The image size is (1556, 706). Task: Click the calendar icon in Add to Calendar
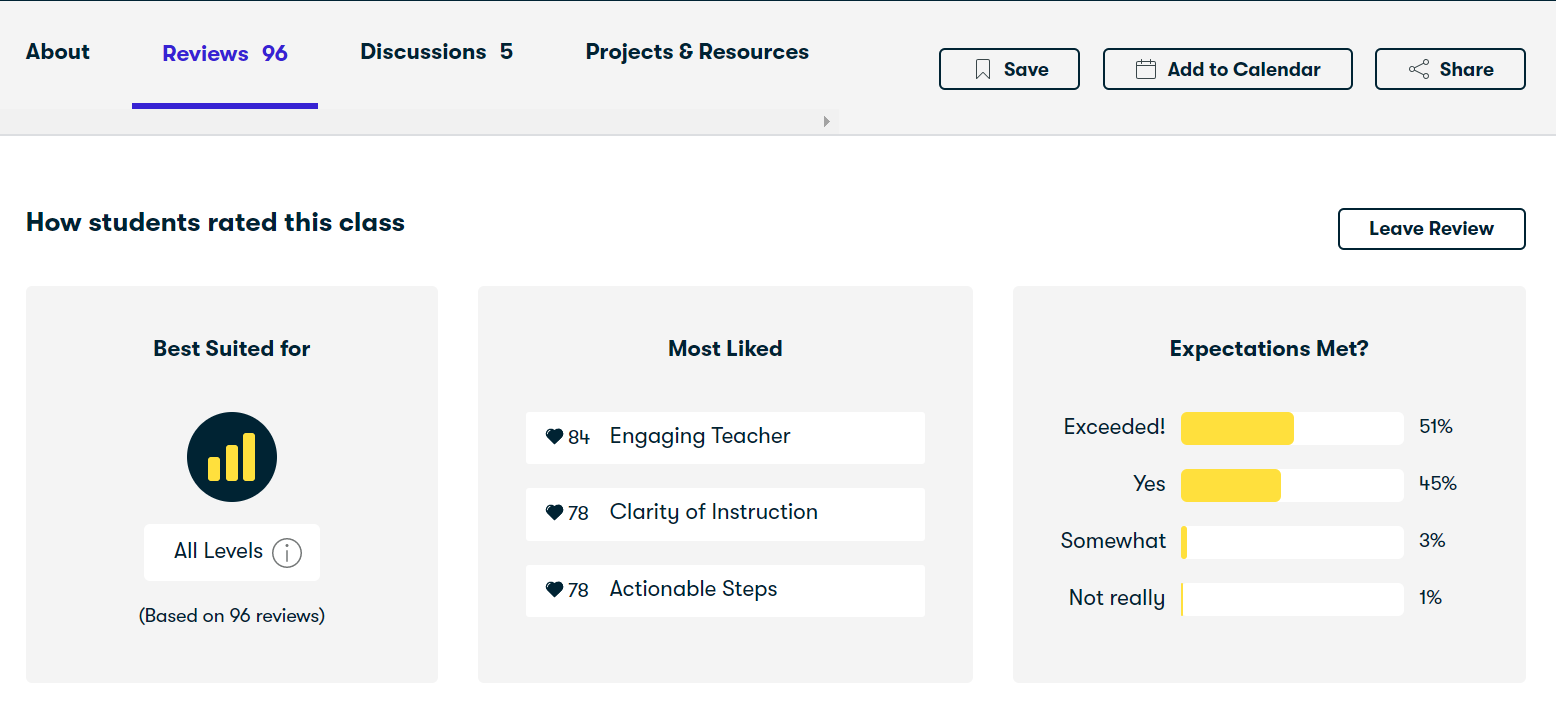[1146, 70]
